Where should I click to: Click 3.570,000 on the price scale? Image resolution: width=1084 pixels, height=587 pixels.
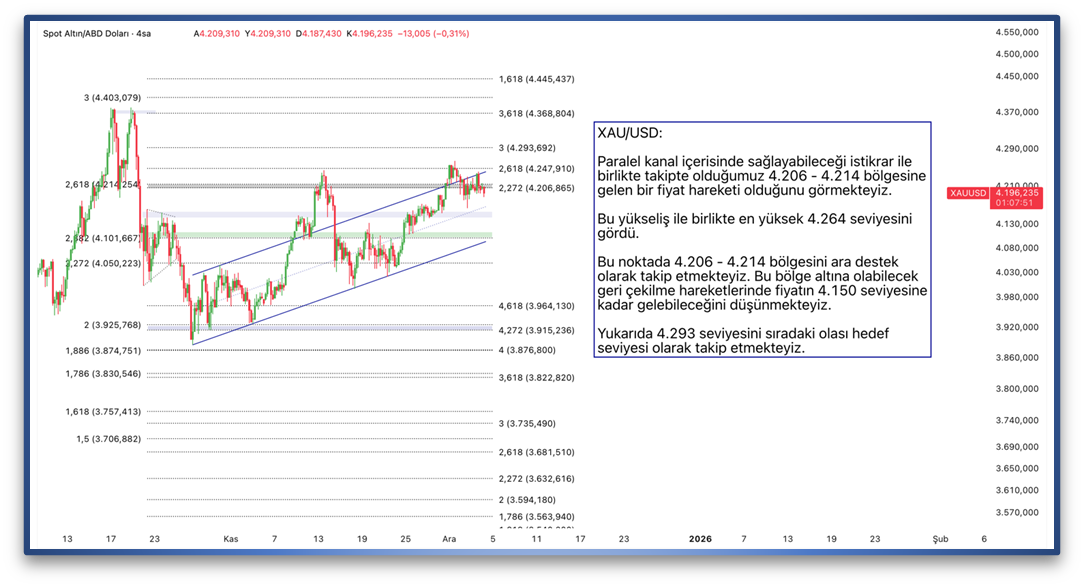pos(1016,512)
